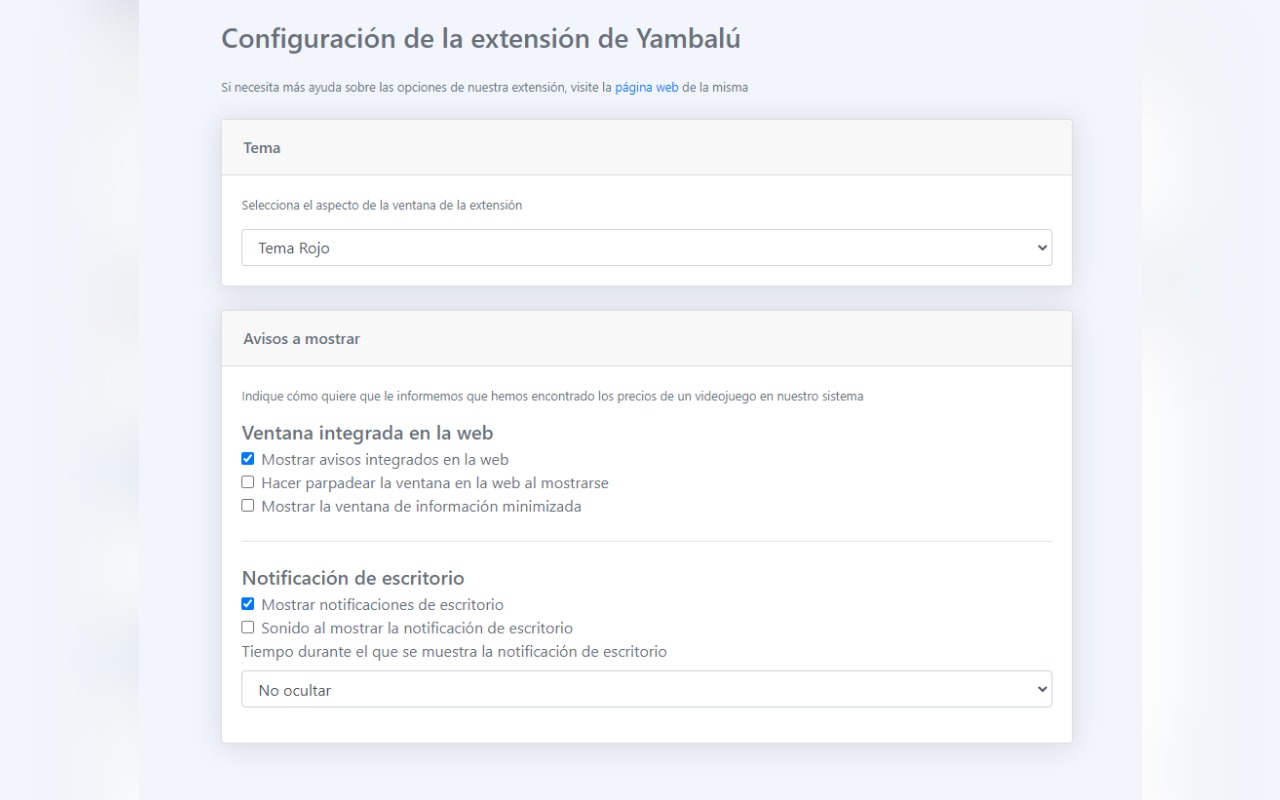The height and width of the screenshot is (800, 1280).
Task: Click the Tiempo durante el que se muestra label
Action: pyautogui.click(x=454, y=651)
